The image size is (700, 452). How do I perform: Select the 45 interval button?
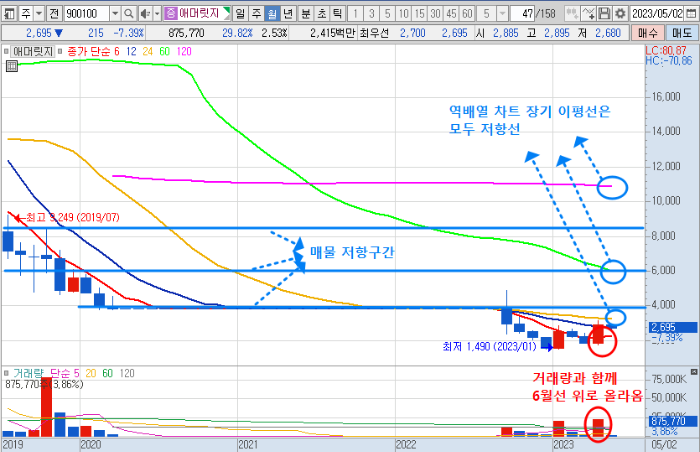pos(451,13)
